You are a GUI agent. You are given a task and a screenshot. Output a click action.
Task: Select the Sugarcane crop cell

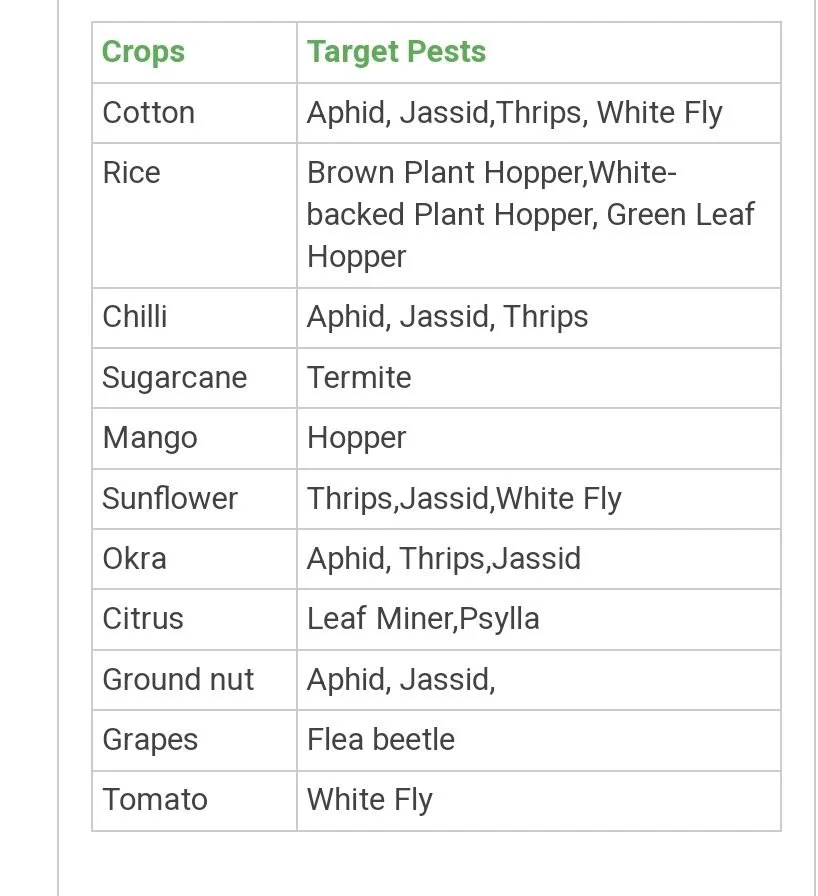pos(175,378)
